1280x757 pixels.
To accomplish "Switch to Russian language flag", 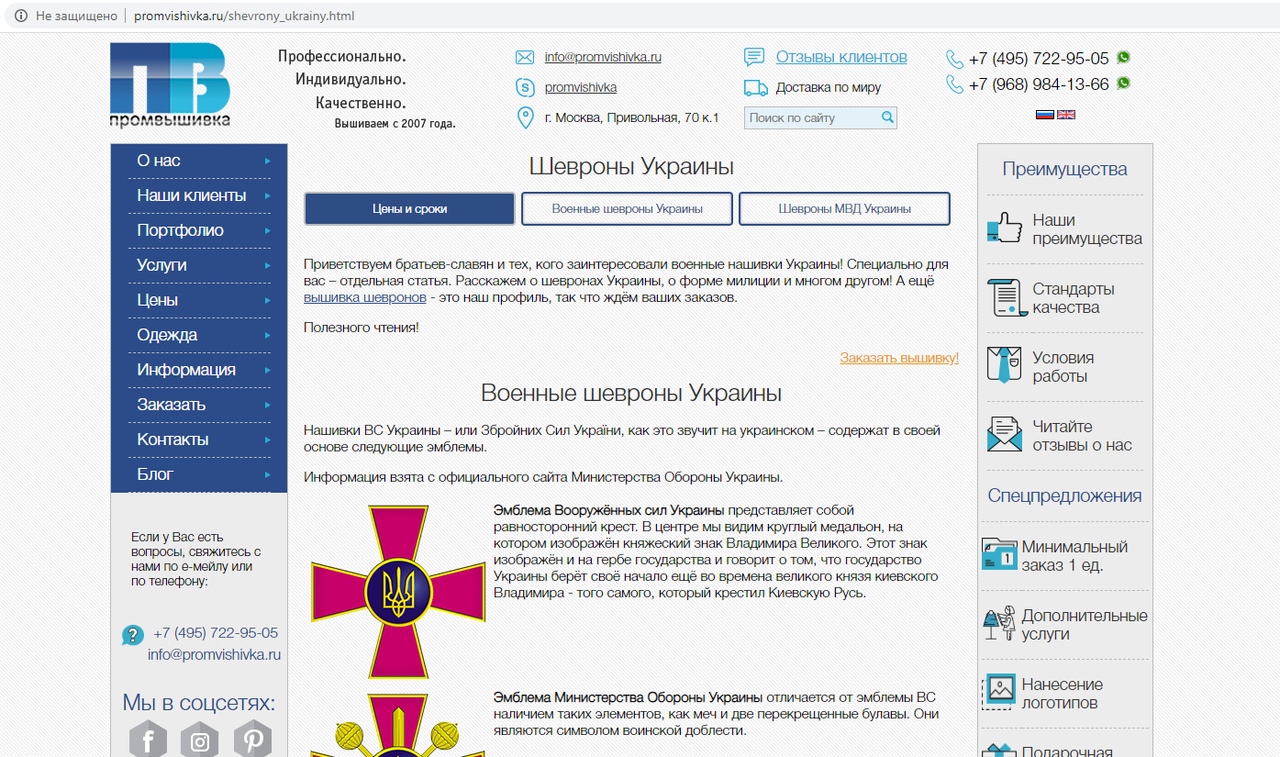I will pyautogui.click(x=1045, y=114).
